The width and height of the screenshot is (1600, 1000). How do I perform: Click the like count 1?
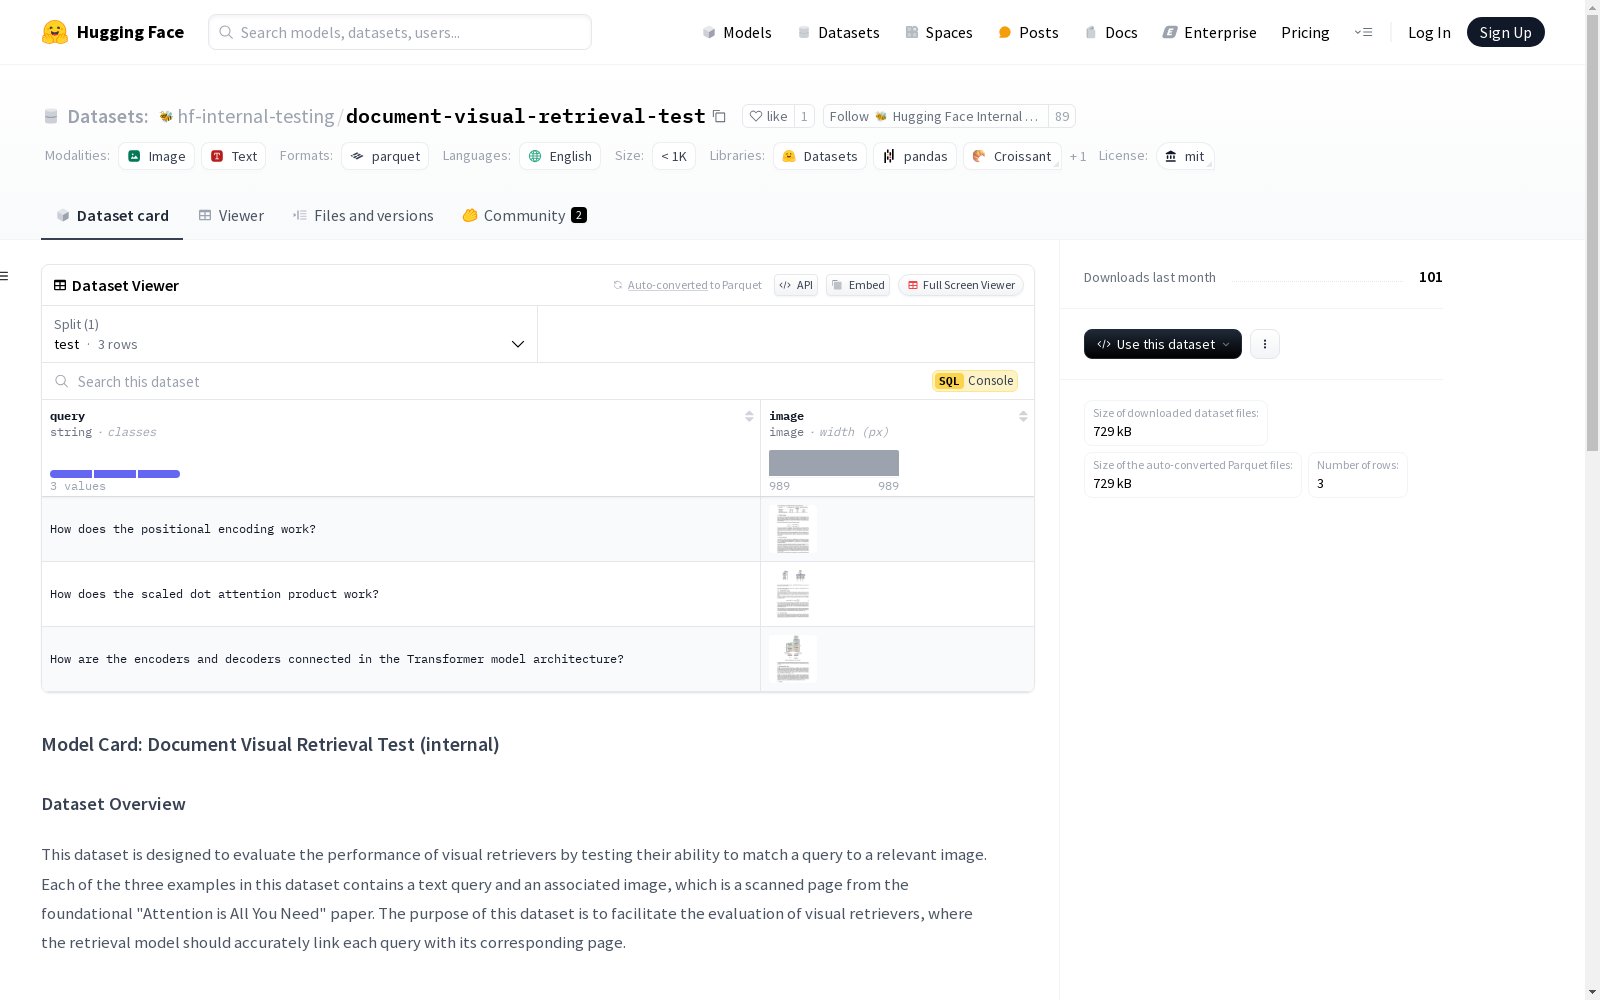(x=804, y=116)
